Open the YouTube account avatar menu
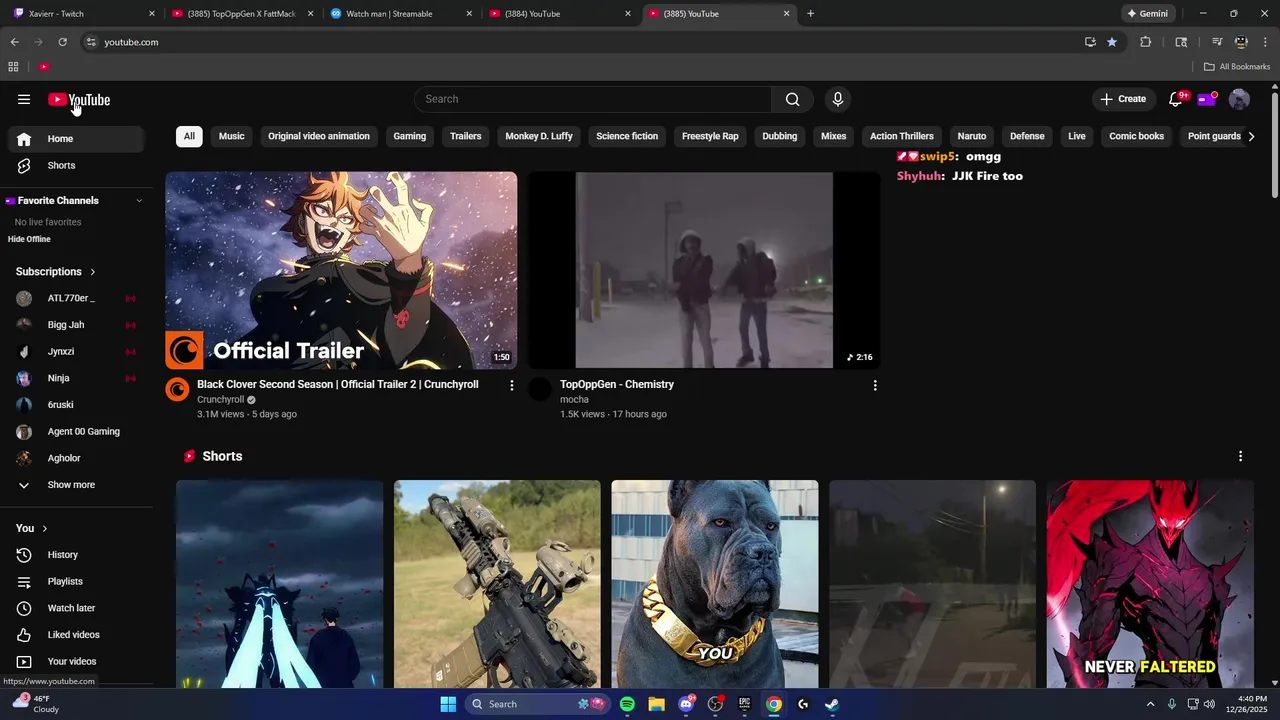 click(1239, 99)
